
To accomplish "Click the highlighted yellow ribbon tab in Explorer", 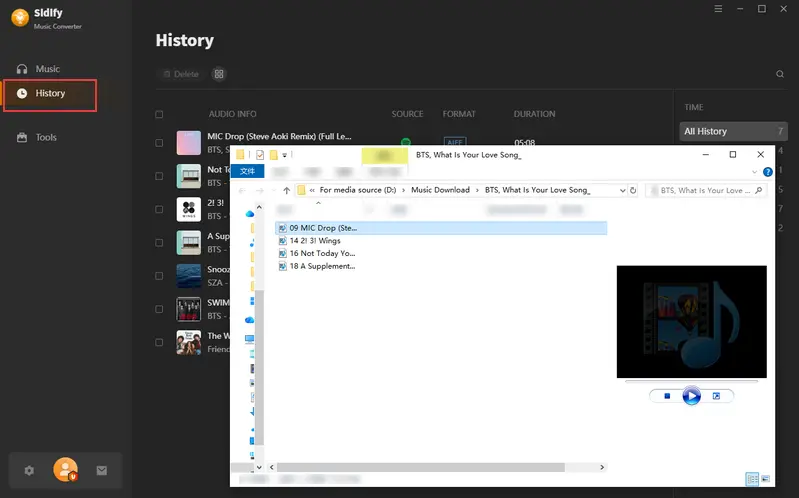I will coord(385,156).
